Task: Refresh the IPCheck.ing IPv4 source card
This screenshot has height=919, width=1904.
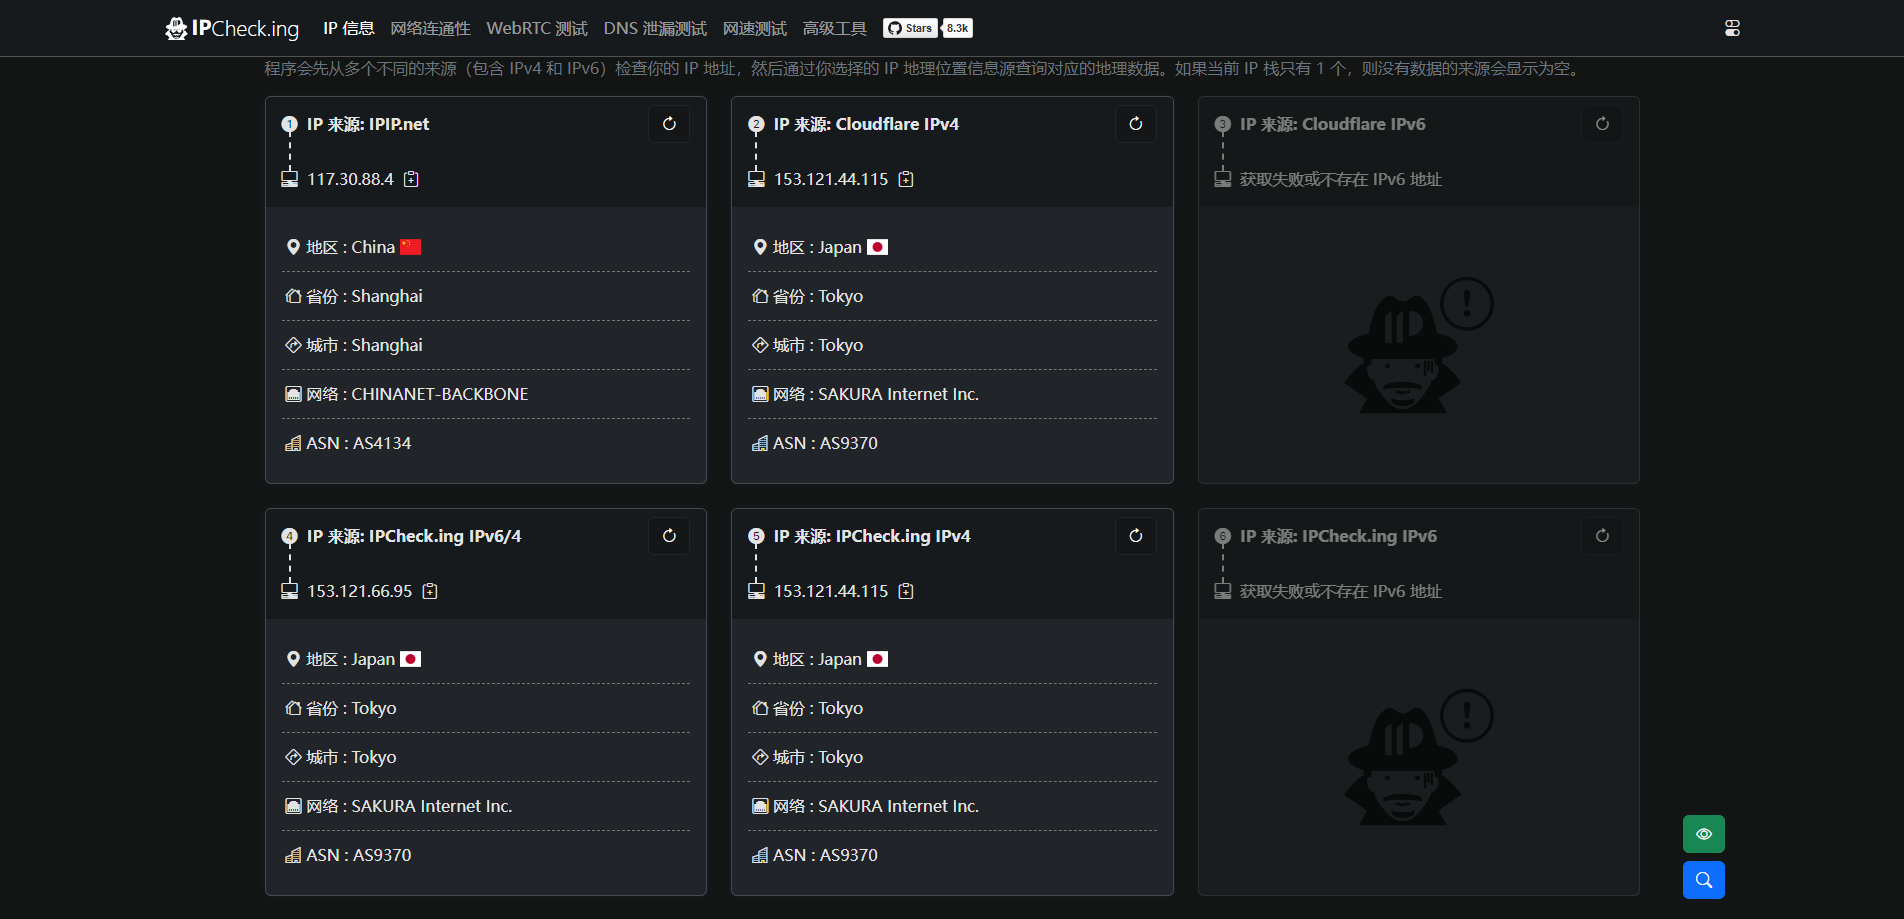Action: [x=1135, y=536]
